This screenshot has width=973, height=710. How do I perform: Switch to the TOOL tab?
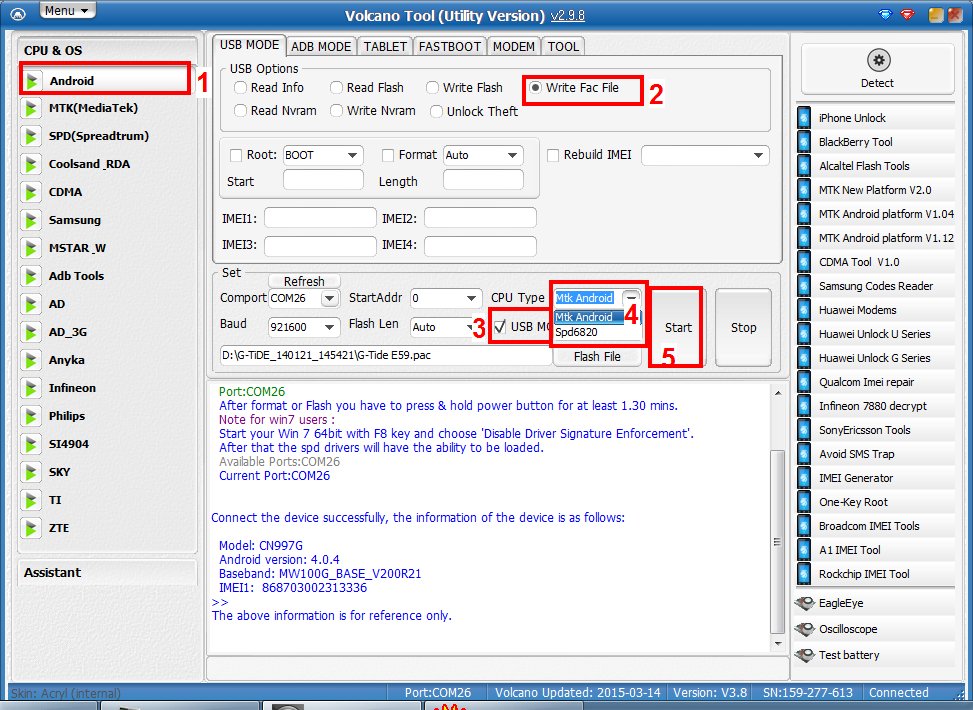pyautogui.click(x=563, y=47)
